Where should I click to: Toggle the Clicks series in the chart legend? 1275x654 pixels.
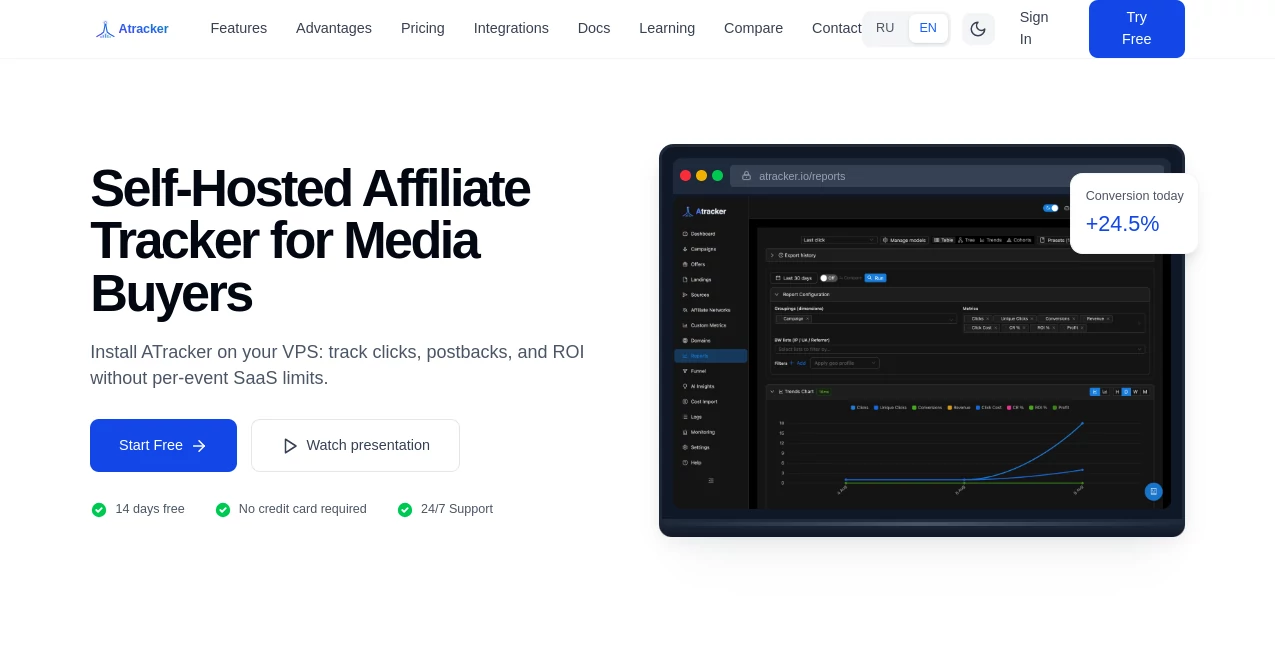[x=860, y=407]
